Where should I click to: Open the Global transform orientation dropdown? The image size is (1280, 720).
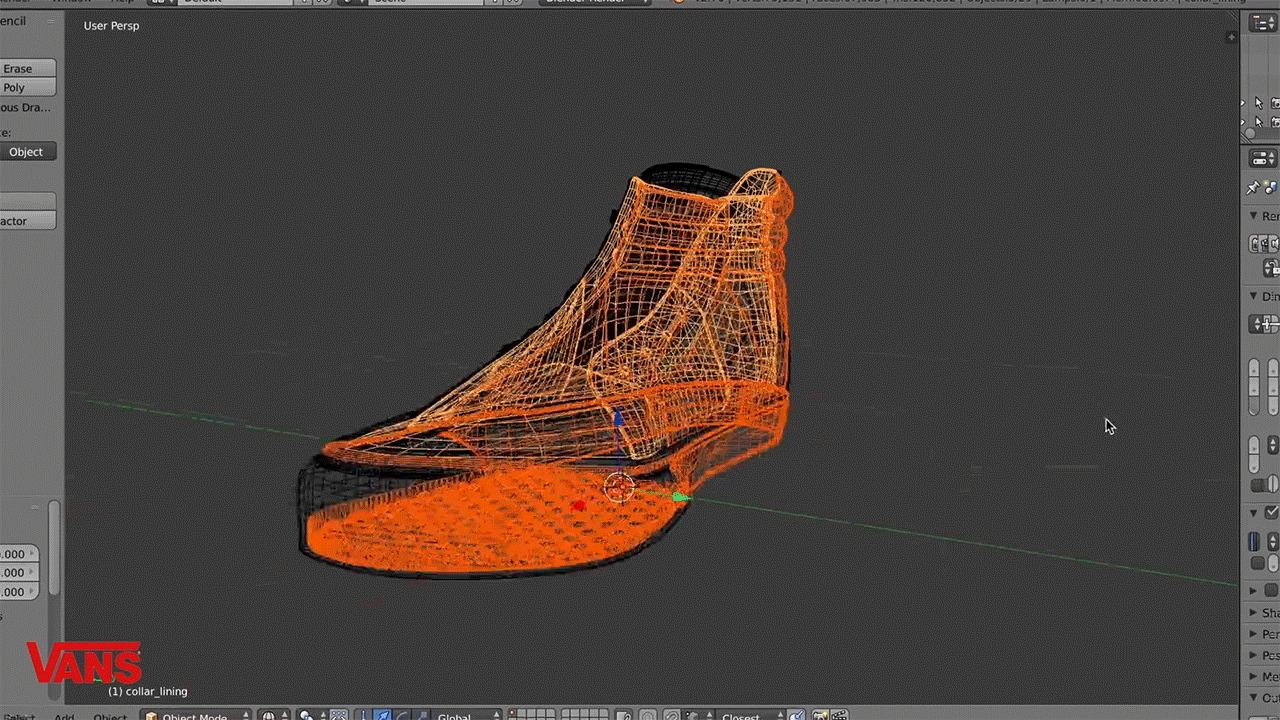tap(465, 716)
